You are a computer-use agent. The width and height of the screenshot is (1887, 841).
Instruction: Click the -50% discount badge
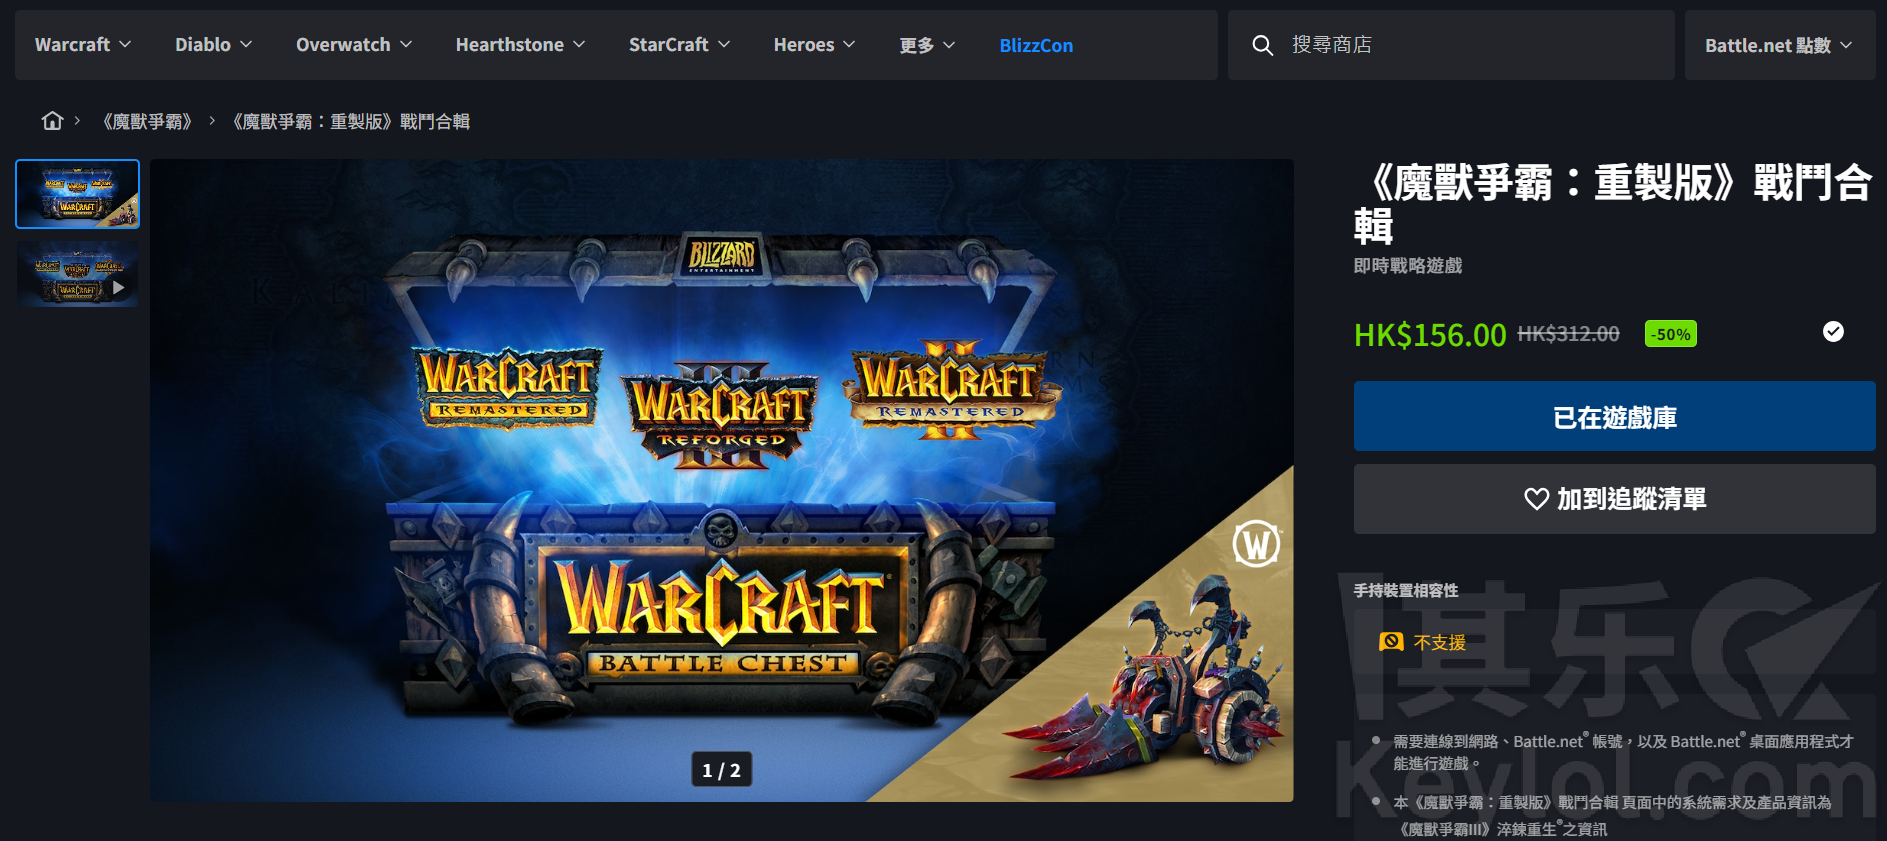(x=1671, y=334)
